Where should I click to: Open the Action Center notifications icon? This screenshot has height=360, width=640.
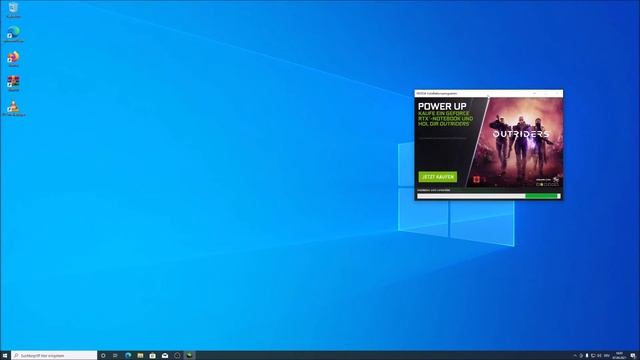click(x=633, y=356)
